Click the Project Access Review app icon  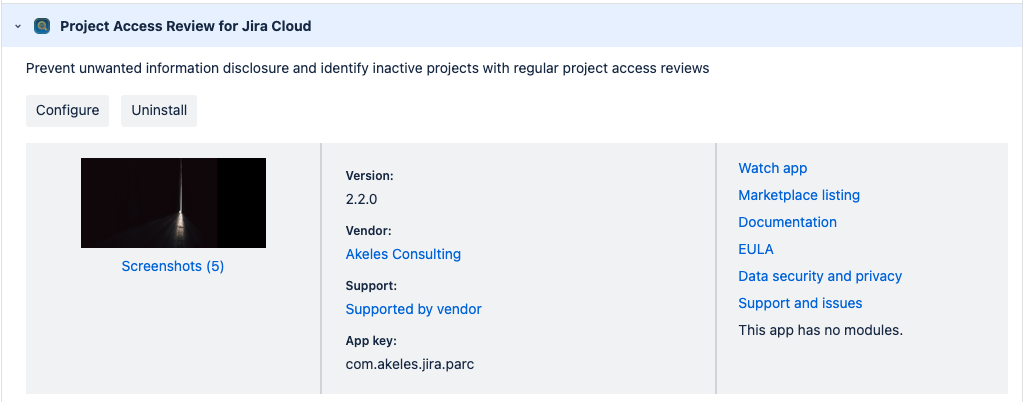coord(42,27)
